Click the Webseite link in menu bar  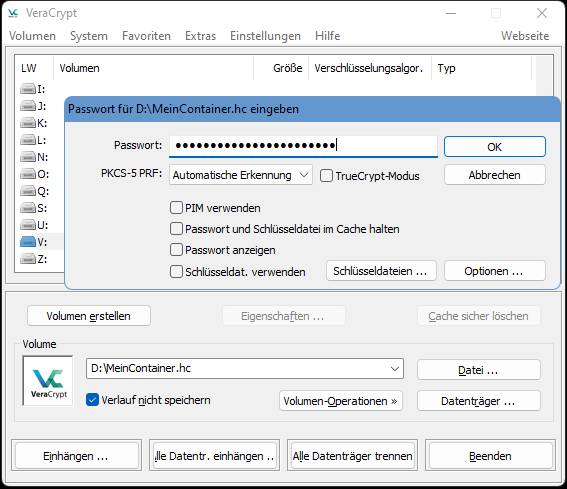click(x=525, y=36)
